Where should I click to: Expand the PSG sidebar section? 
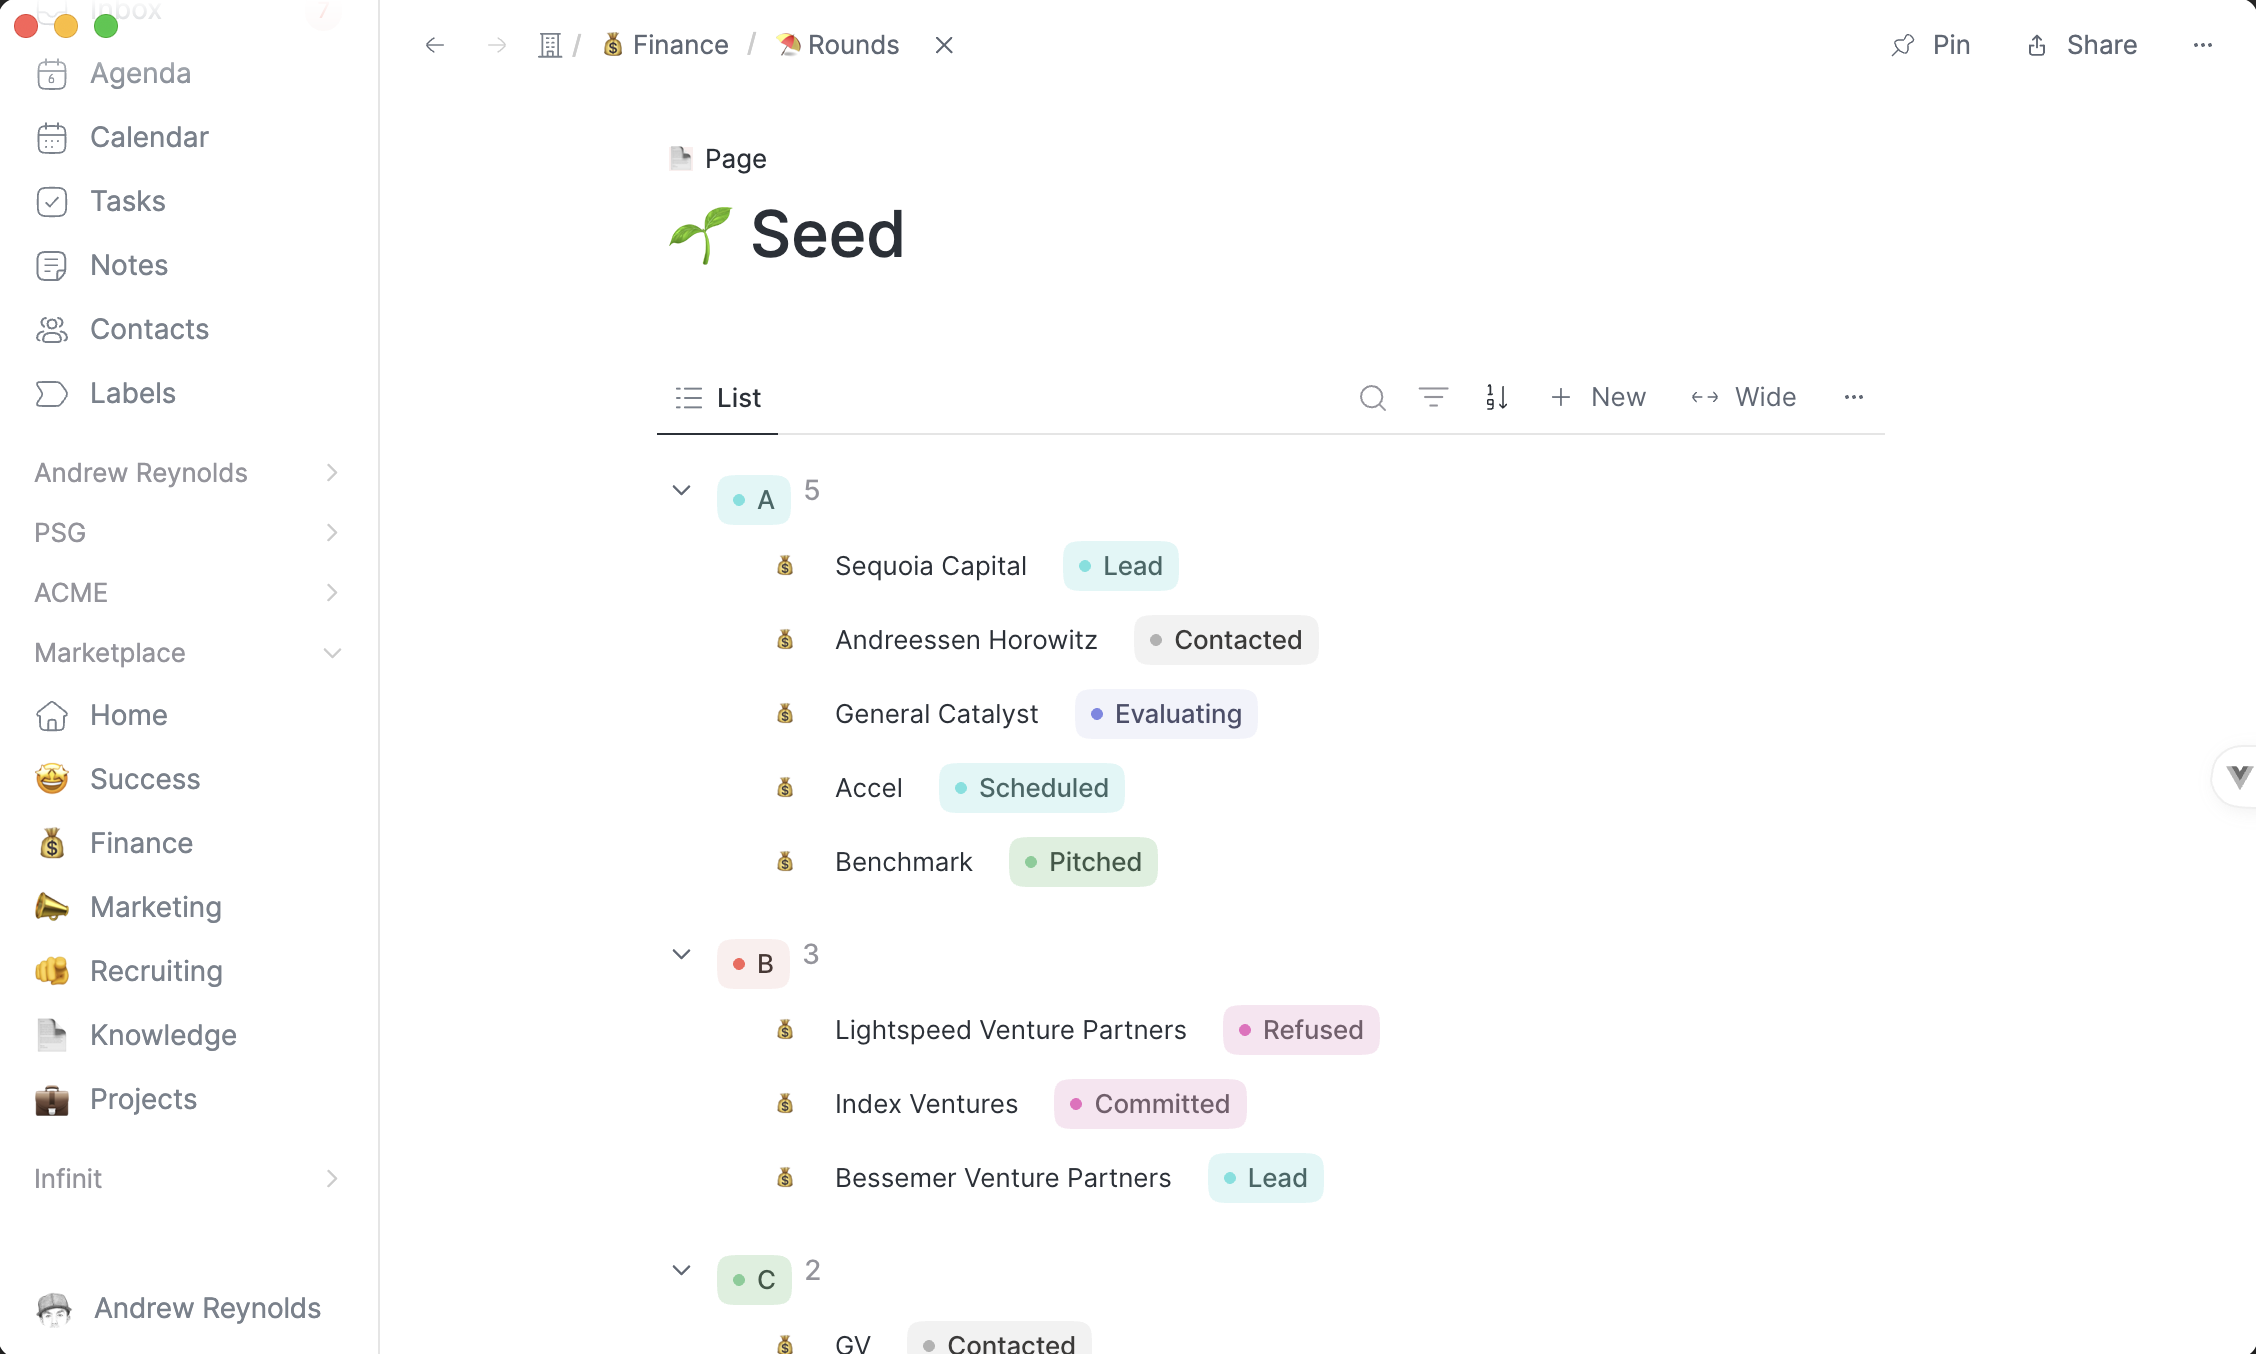(x=332, y=533)
